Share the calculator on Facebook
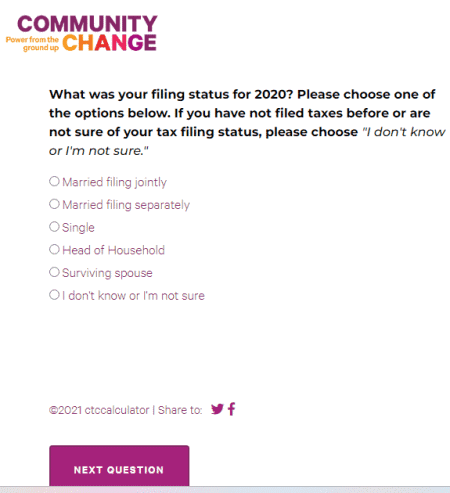Image resolution: width=450 pixels, height=493 pixels. click(x=232, y=409)
